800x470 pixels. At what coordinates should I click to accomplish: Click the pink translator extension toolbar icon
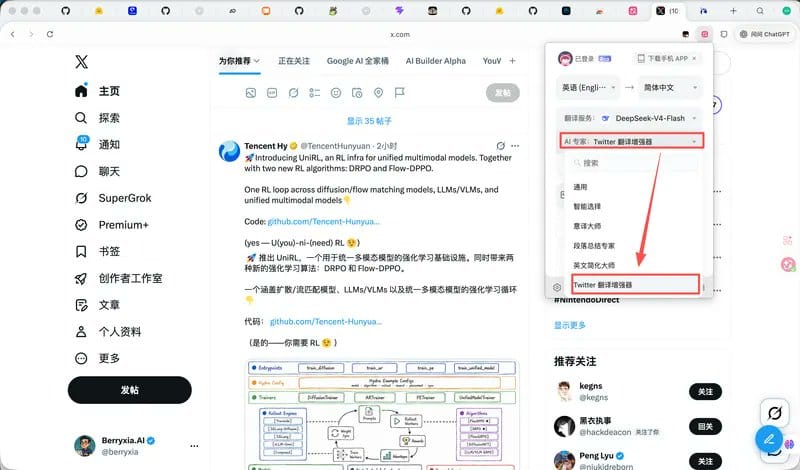point(705,34)
